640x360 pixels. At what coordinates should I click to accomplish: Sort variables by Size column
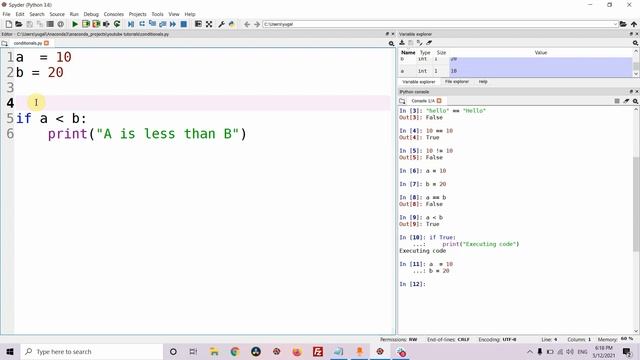click(x=441, y=53)
